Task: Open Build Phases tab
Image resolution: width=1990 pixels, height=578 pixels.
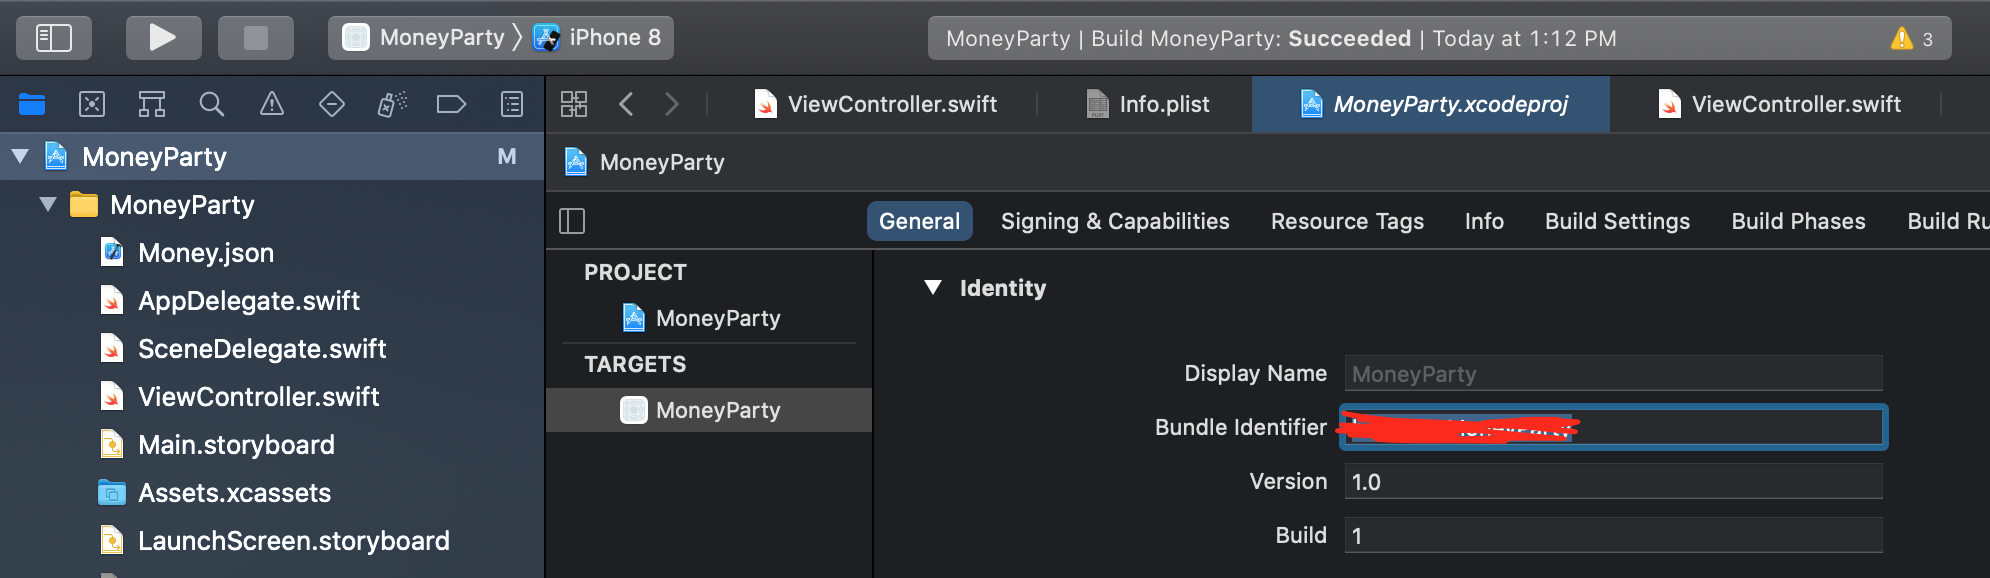Action: (x=1798, y=221)
